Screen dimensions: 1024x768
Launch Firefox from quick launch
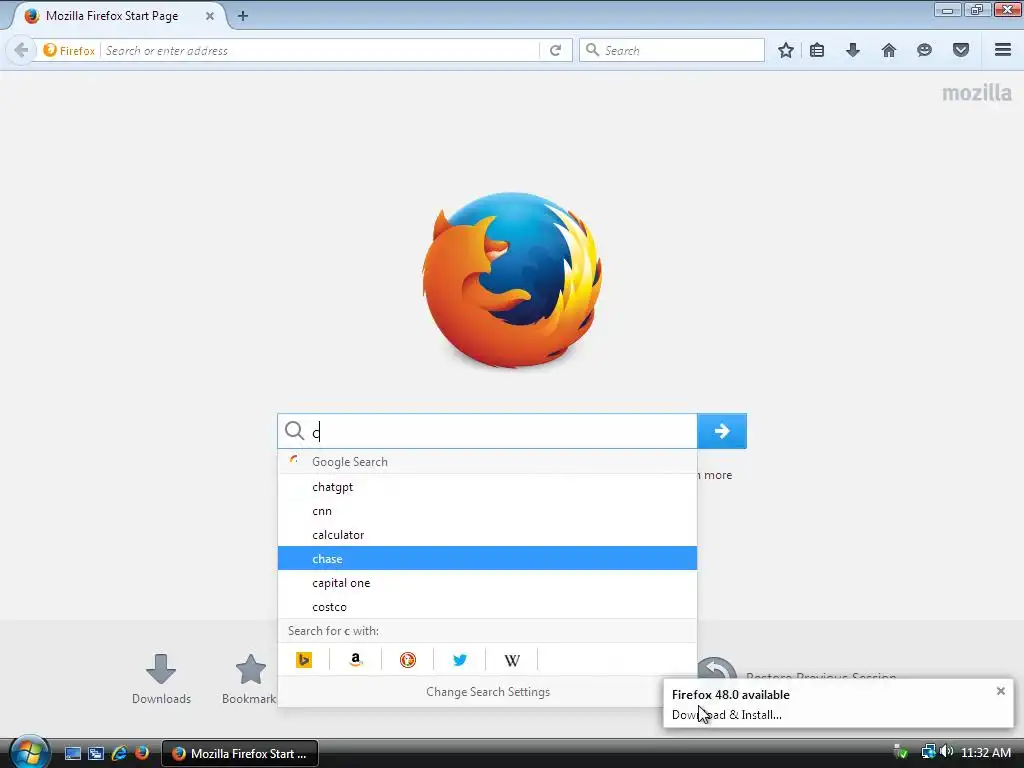(142, 753)
